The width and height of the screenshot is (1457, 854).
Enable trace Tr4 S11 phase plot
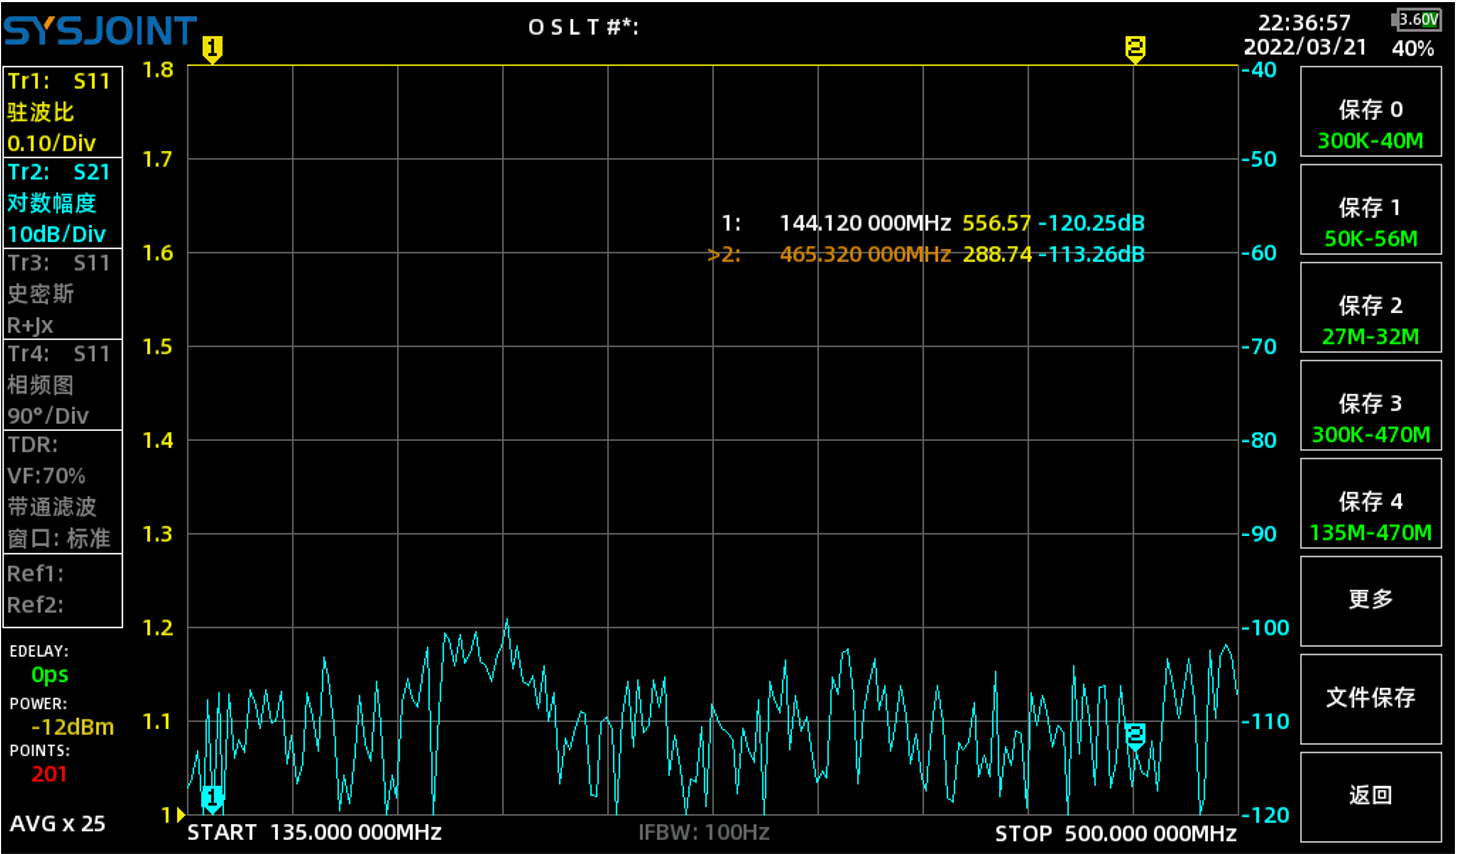pyautogui.click(x=63, y=385)
